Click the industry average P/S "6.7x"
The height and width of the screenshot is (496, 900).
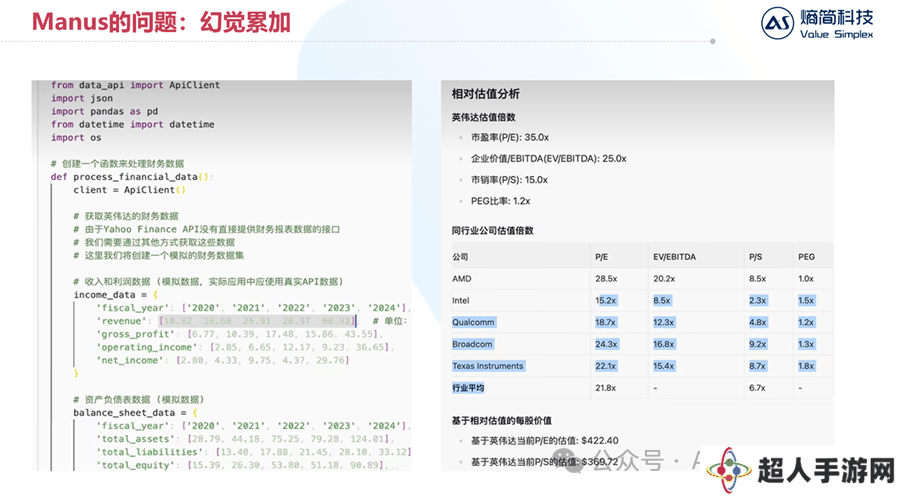[x=757, y=388]
